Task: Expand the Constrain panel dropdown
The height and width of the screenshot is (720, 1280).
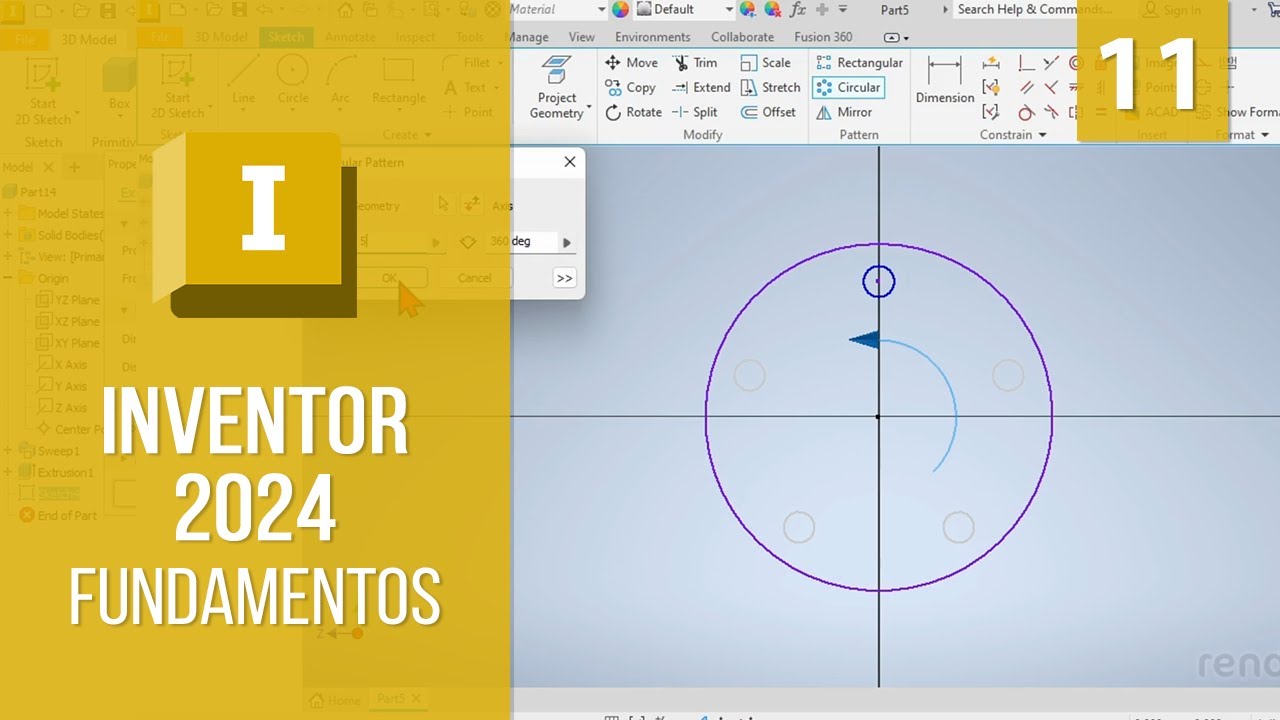Action: point(1042,135)
